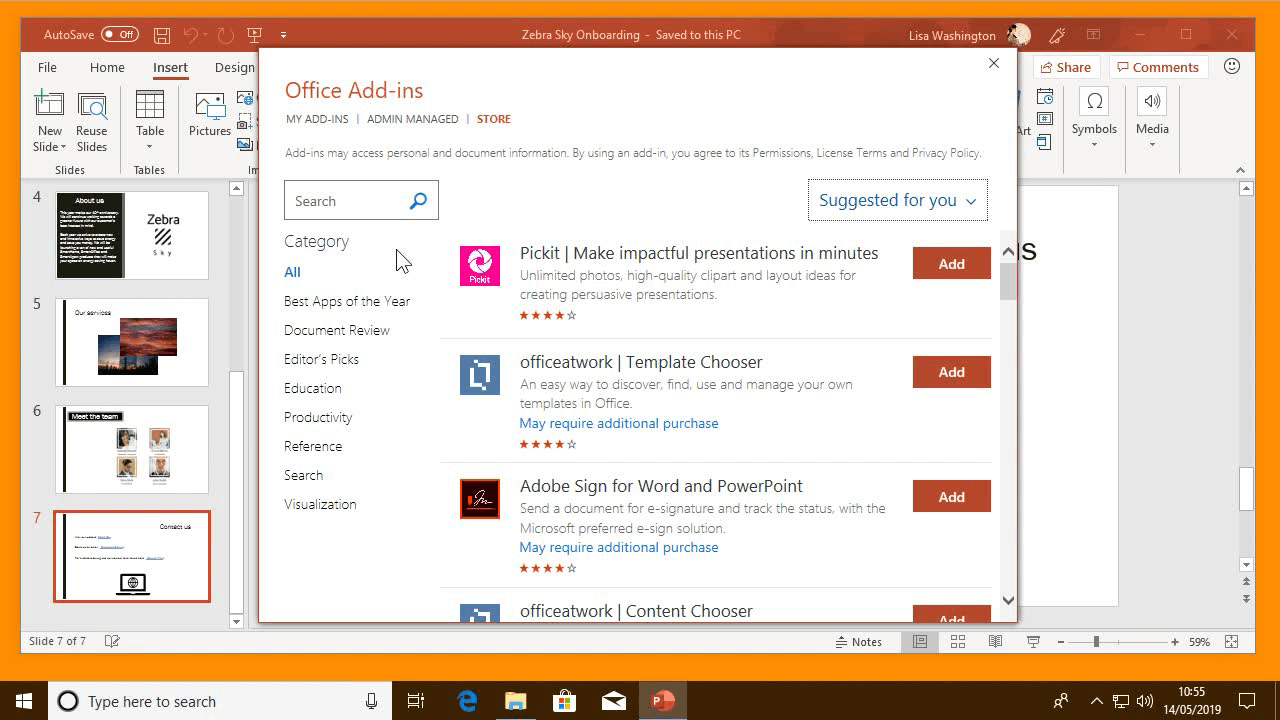This screenshot has width=1280, height=720.
Task: Open the Suggested for you sort dropdown
Action: pyautogui.click(x=896, y=200)
